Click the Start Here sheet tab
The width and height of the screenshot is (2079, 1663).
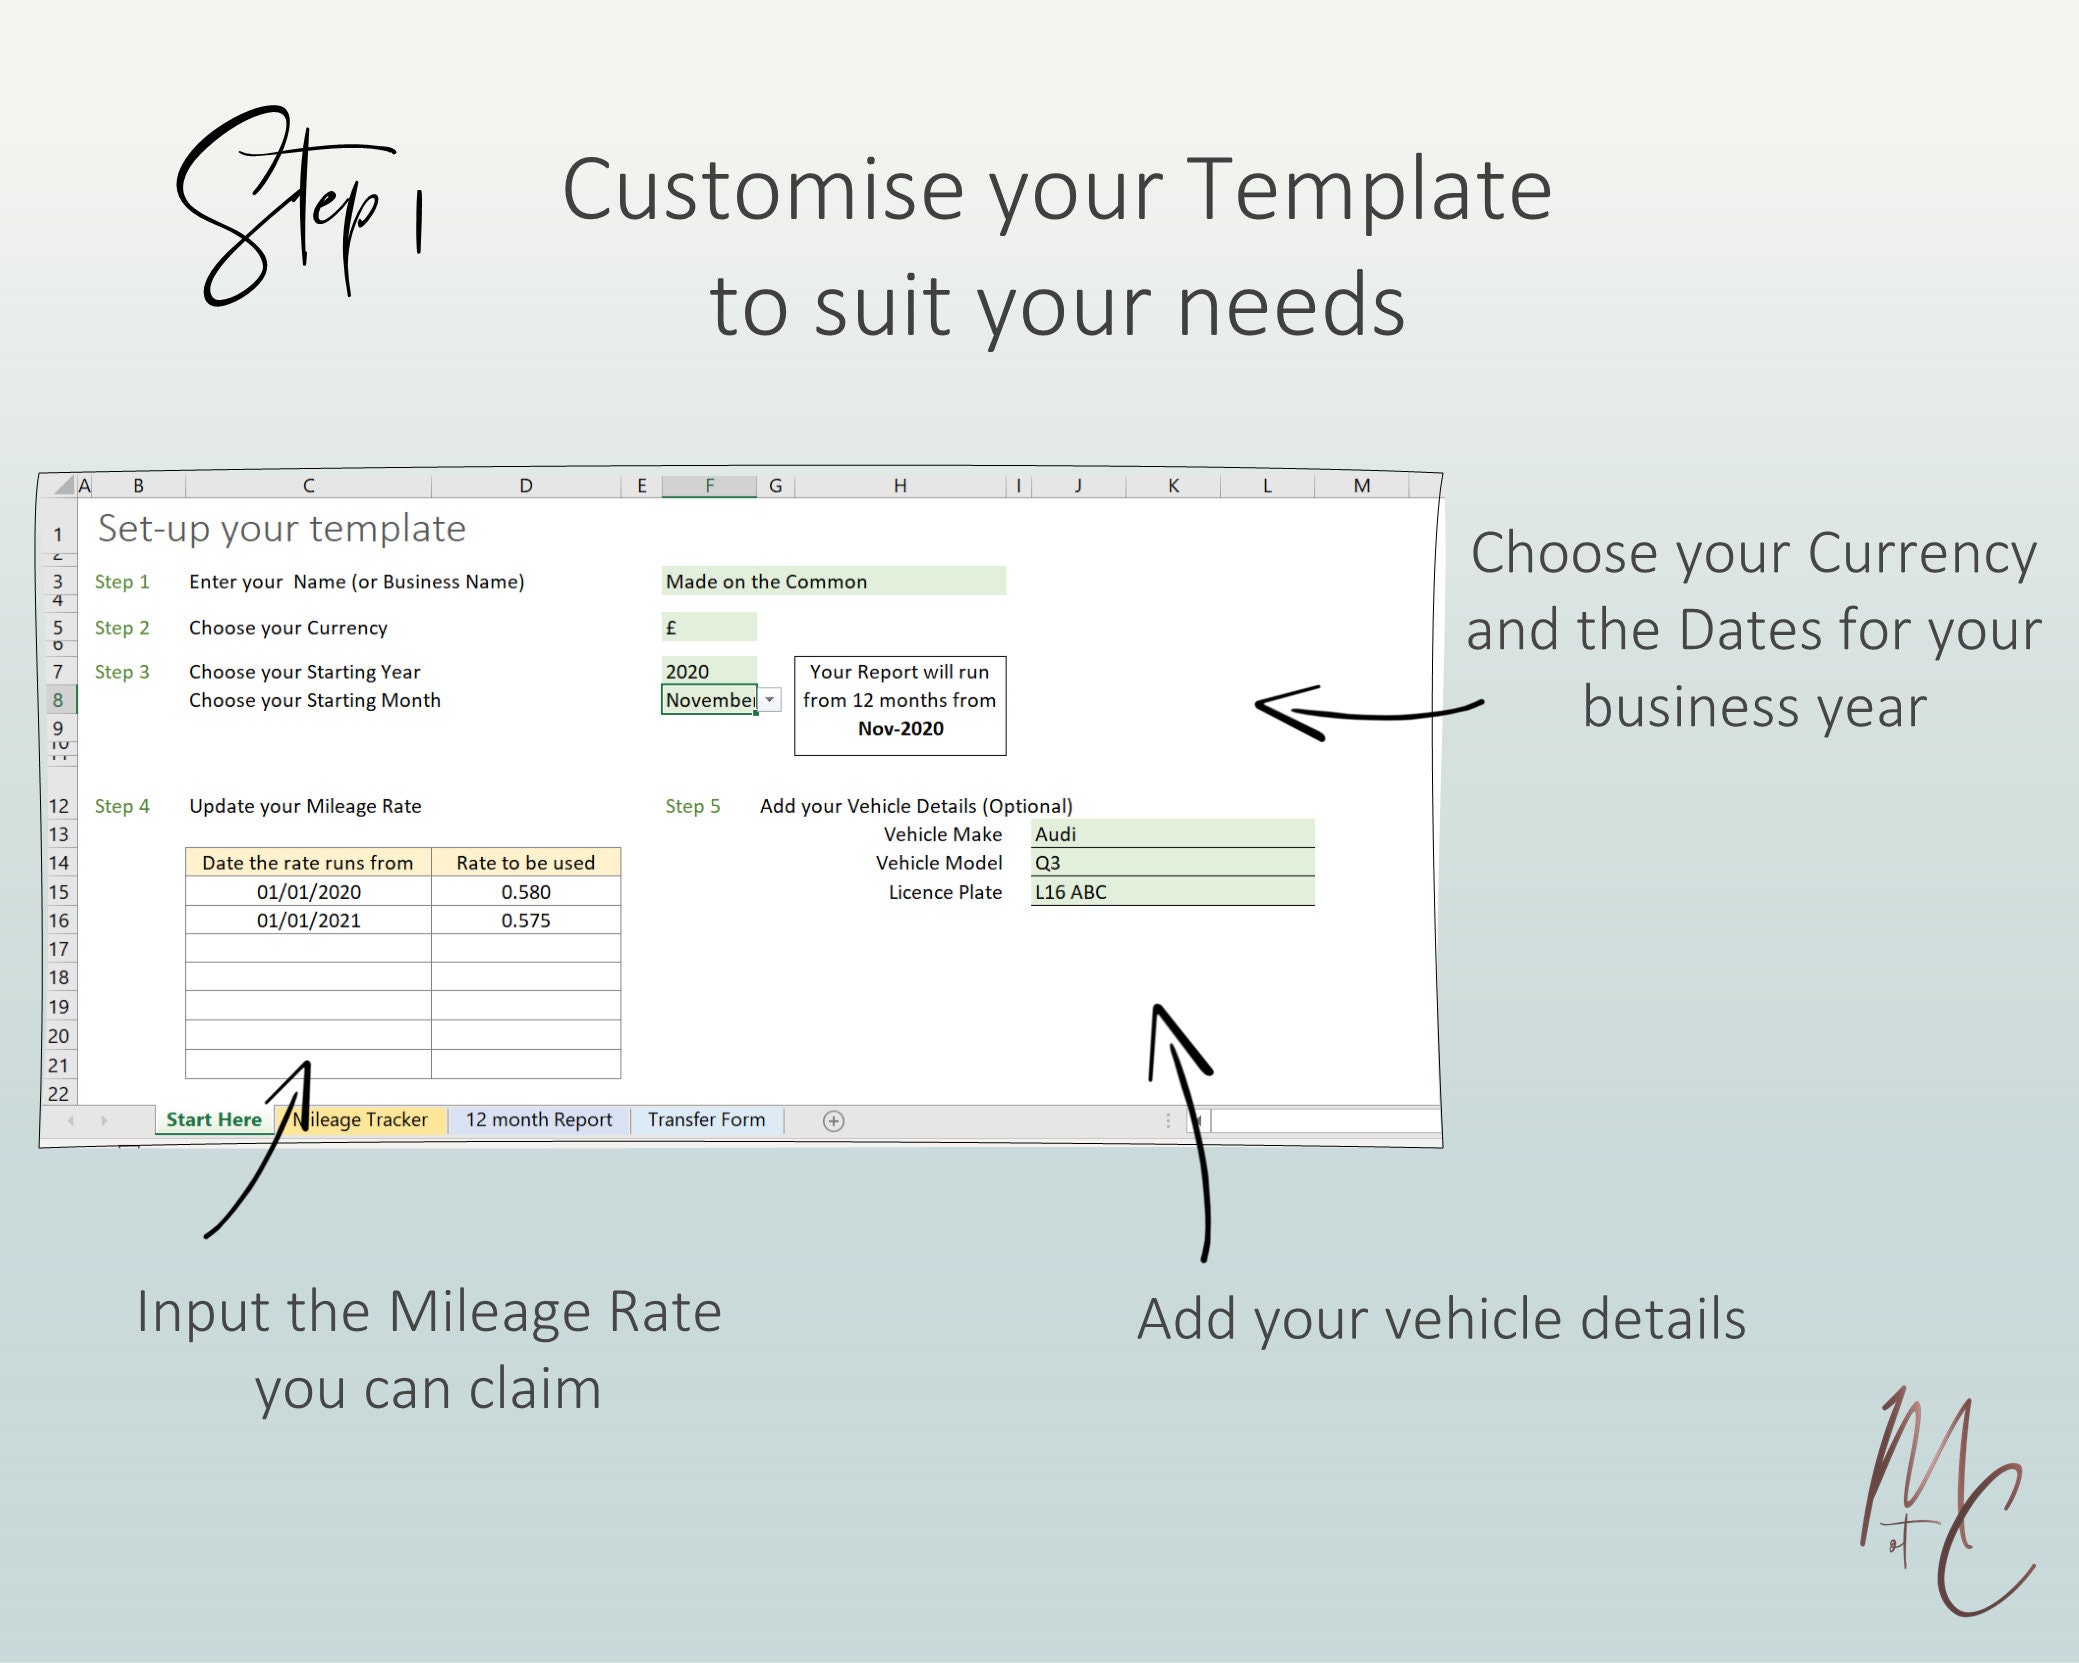[x=213, y=1119]
